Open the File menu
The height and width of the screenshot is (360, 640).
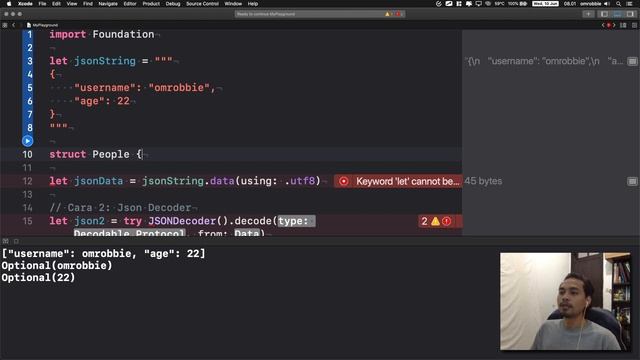(42, 4)
